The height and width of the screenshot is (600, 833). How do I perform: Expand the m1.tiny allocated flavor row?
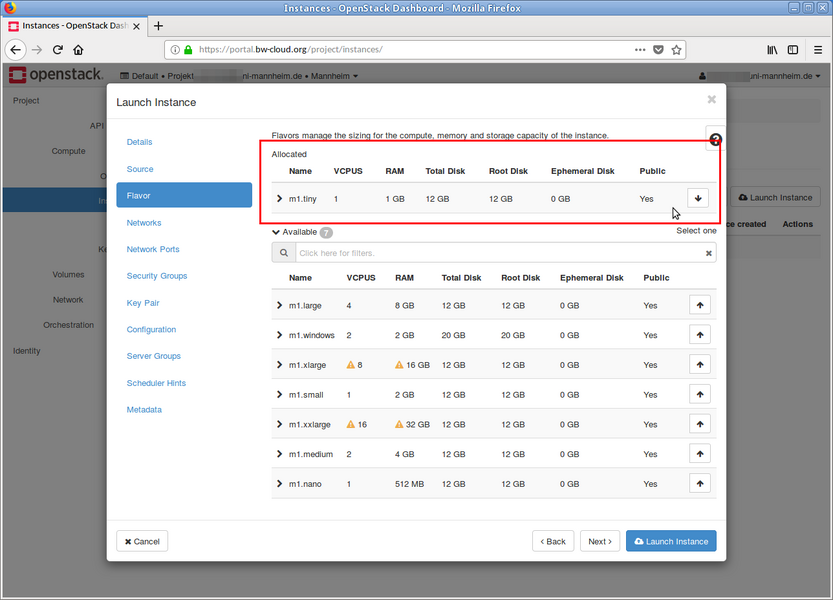tap(280, 199)
